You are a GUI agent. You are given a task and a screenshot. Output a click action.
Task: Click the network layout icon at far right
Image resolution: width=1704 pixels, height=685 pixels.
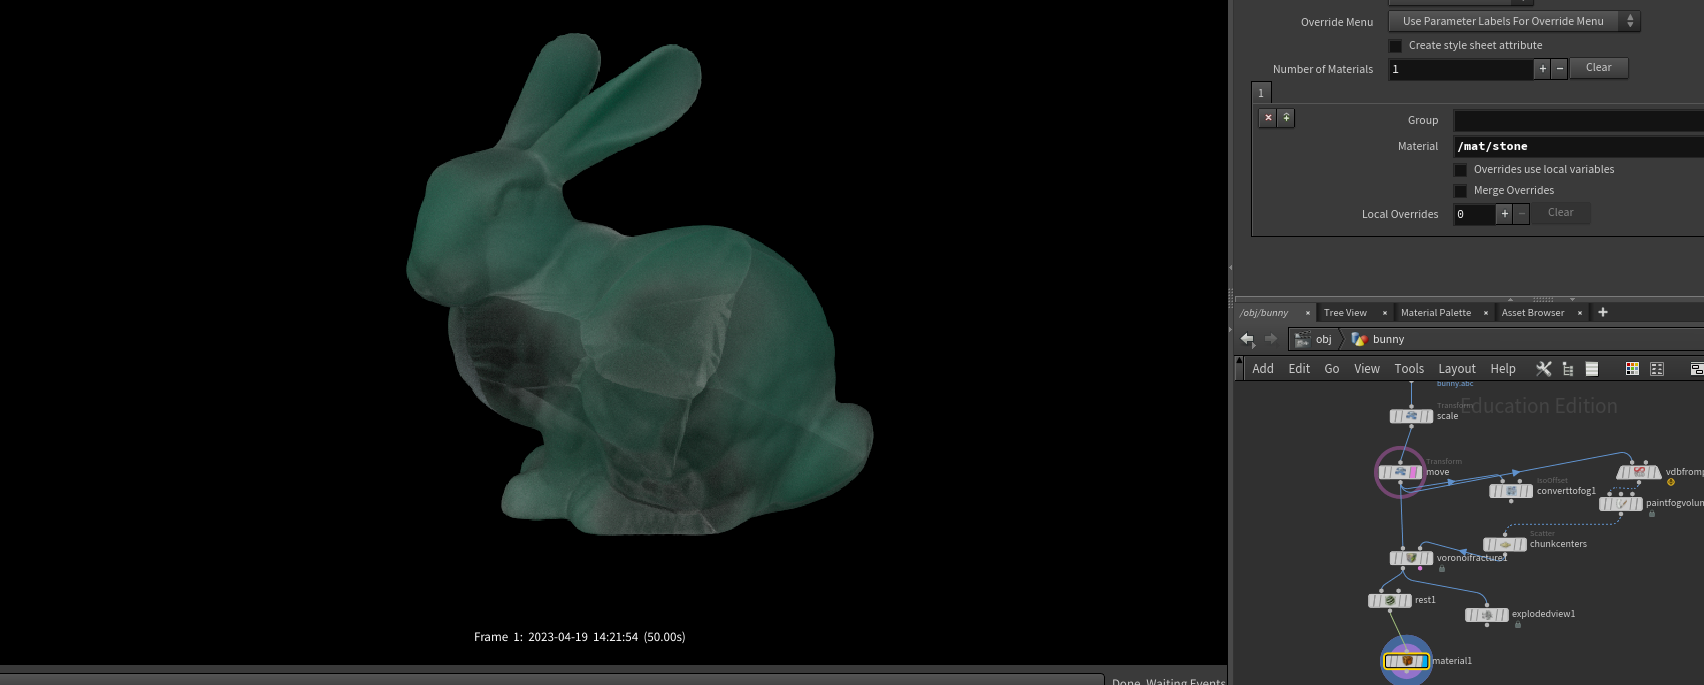click(1696, 369)
